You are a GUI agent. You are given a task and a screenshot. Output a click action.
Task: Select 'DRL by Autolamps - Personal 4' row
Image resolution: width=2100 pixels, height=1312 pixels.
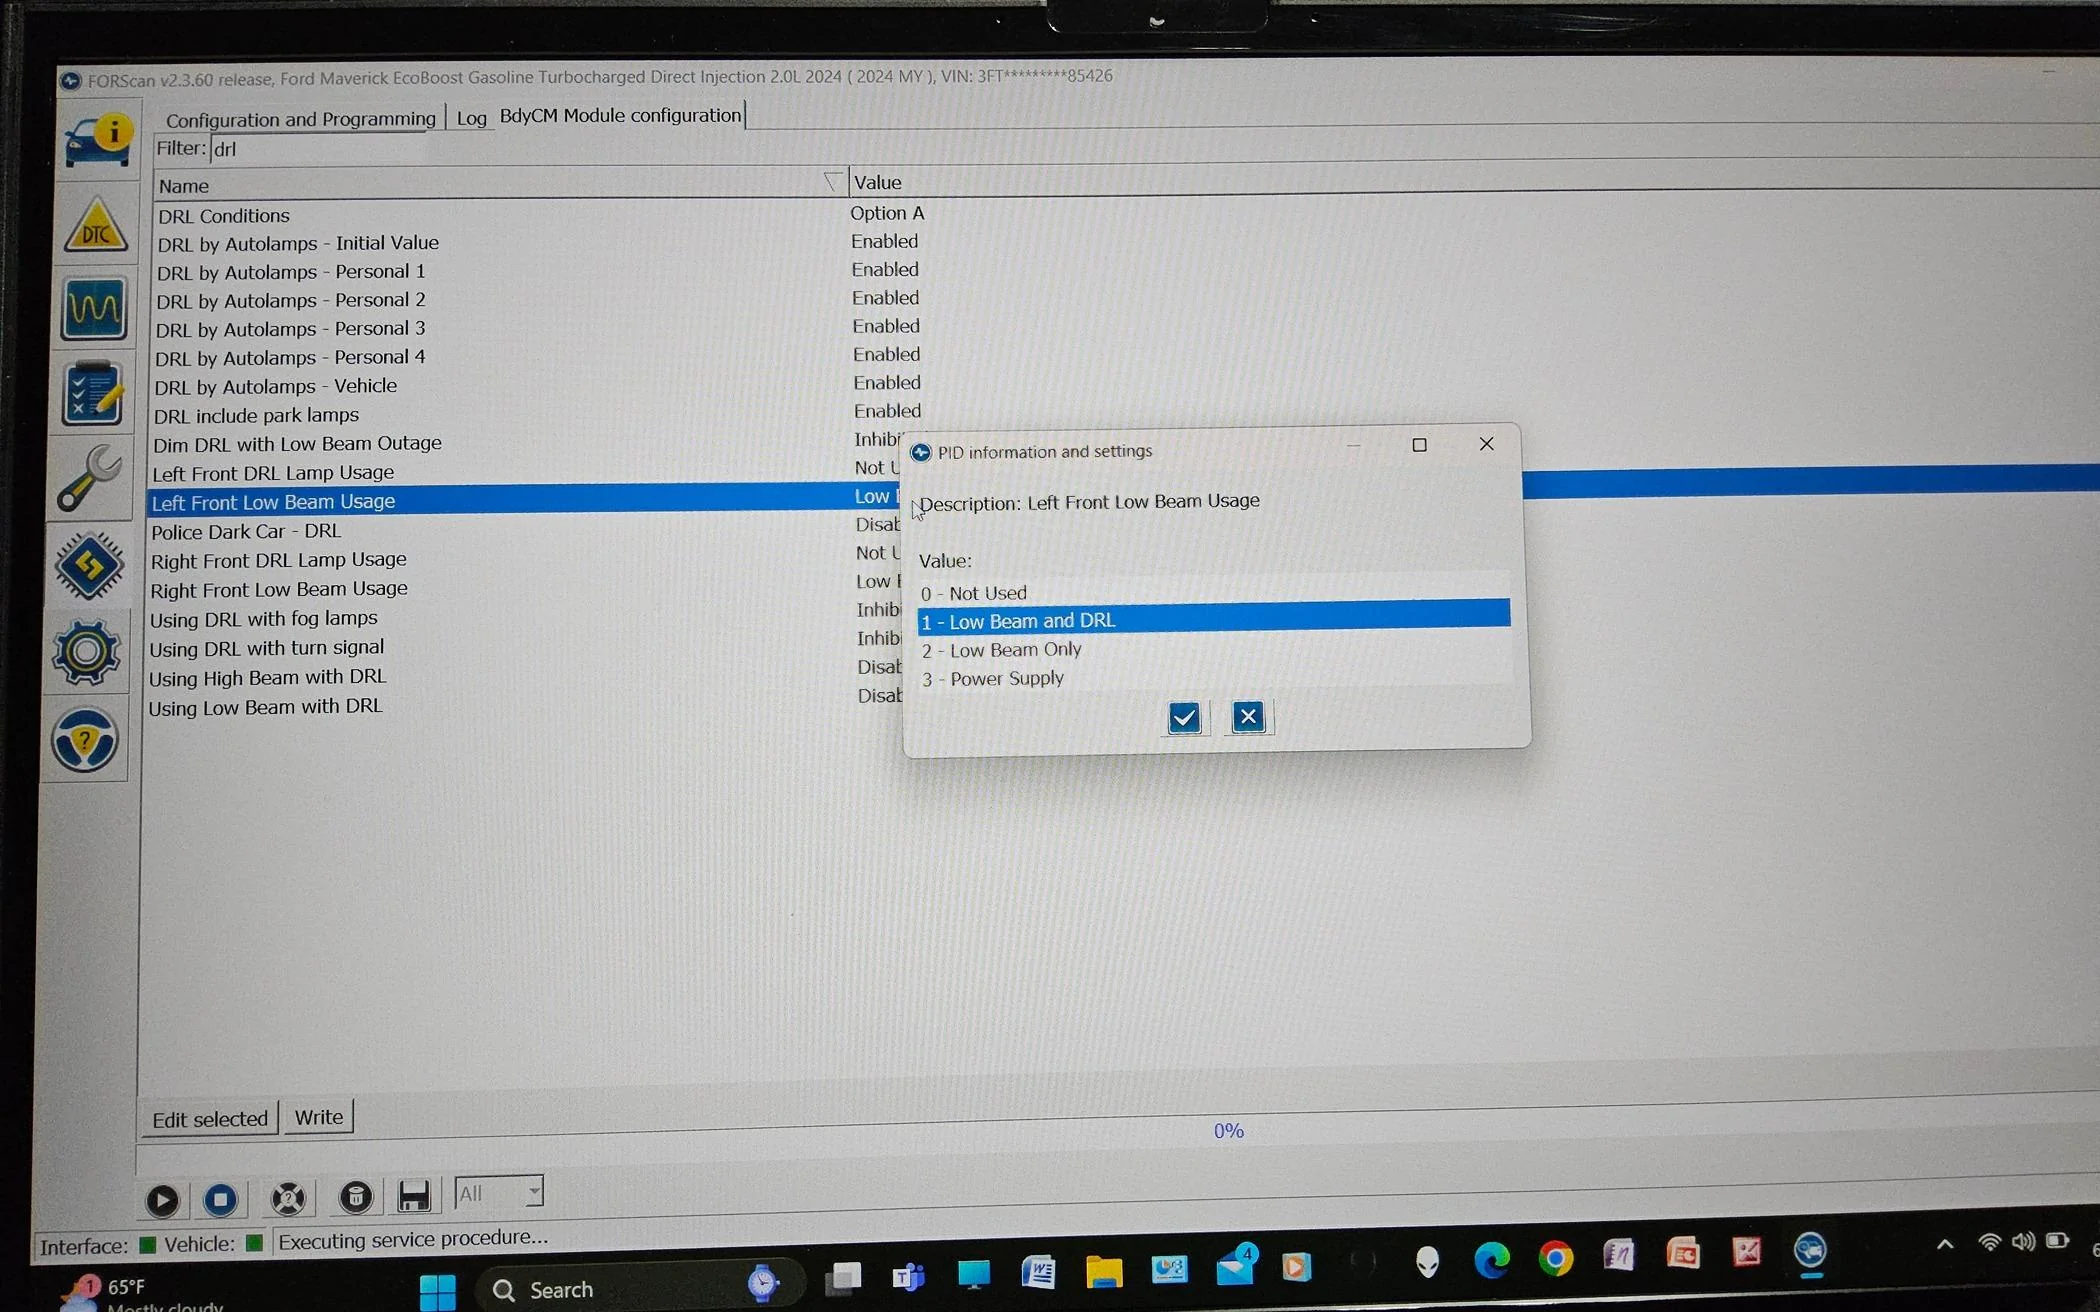[x=290, y=358]
